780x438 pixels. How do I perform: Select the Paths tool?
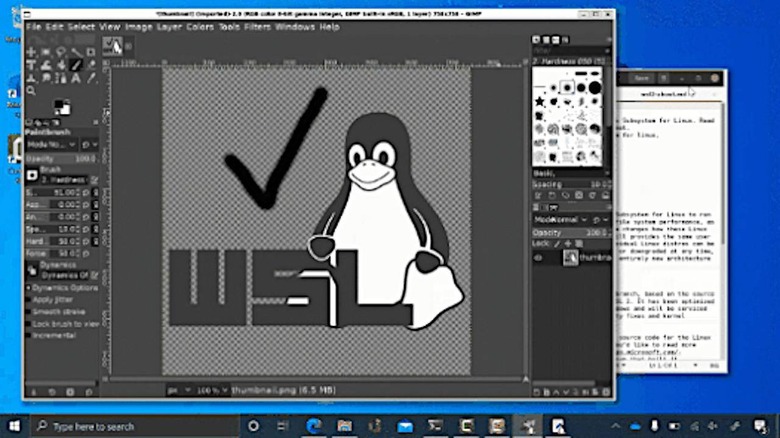point(61,78)
